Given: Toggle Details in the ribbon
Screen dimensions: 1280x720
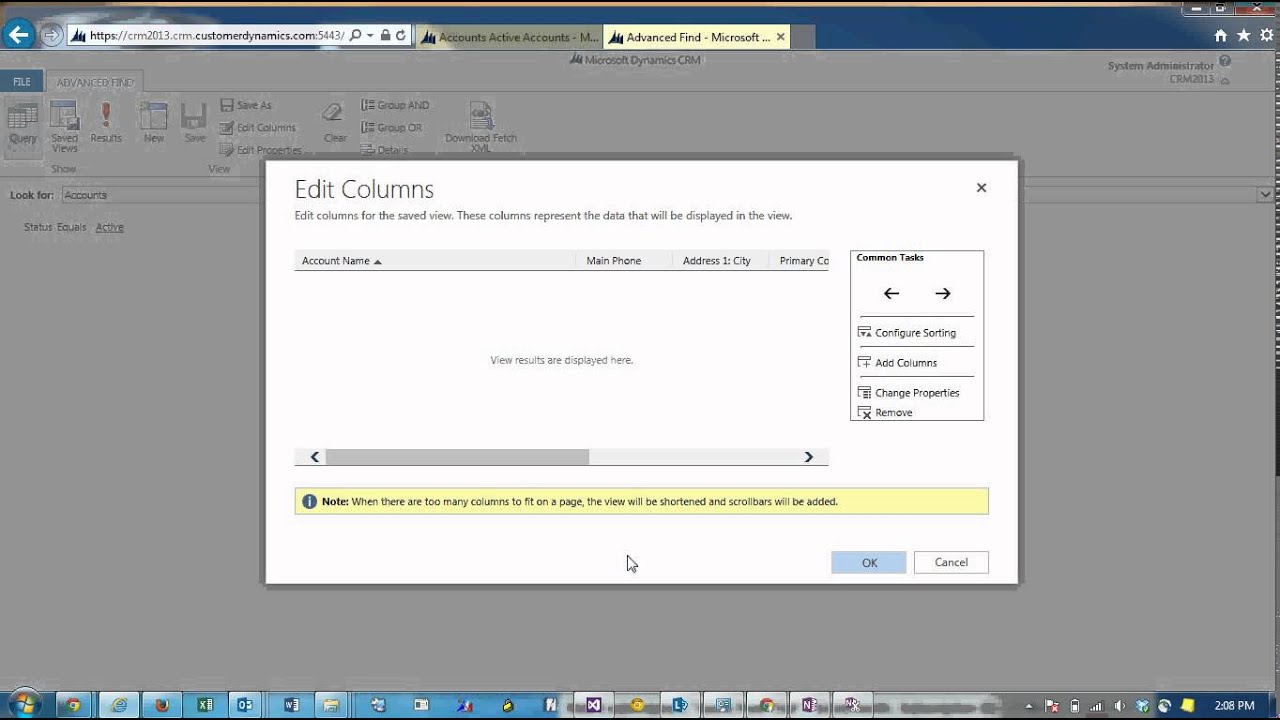Looking at the screenshot, I should (x=384, y=149).
